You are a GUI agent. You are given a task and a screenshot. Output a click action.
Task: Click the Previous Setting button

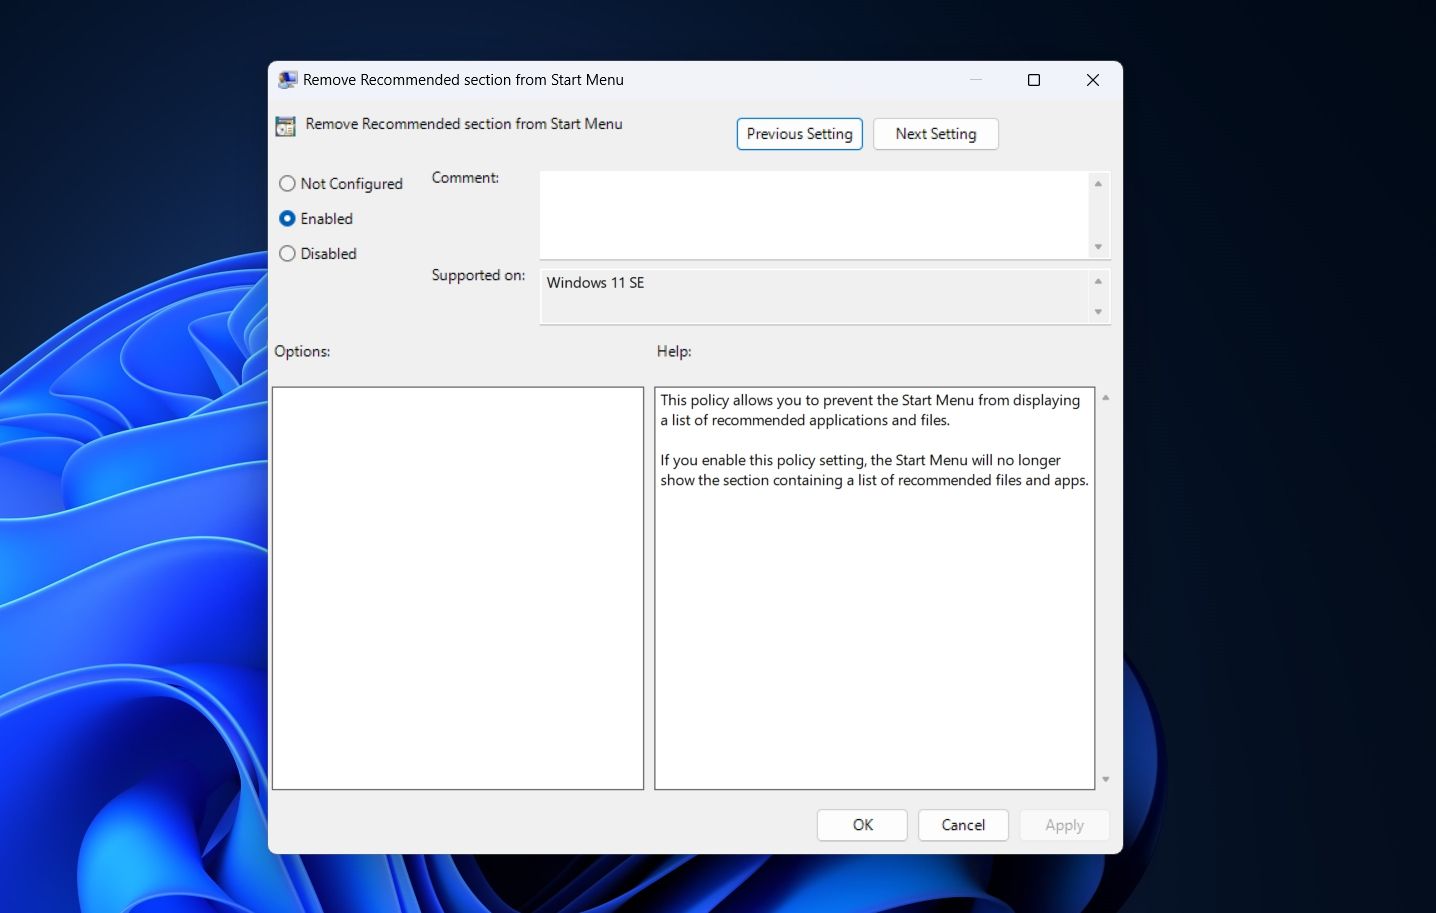(x=799, y=133)
